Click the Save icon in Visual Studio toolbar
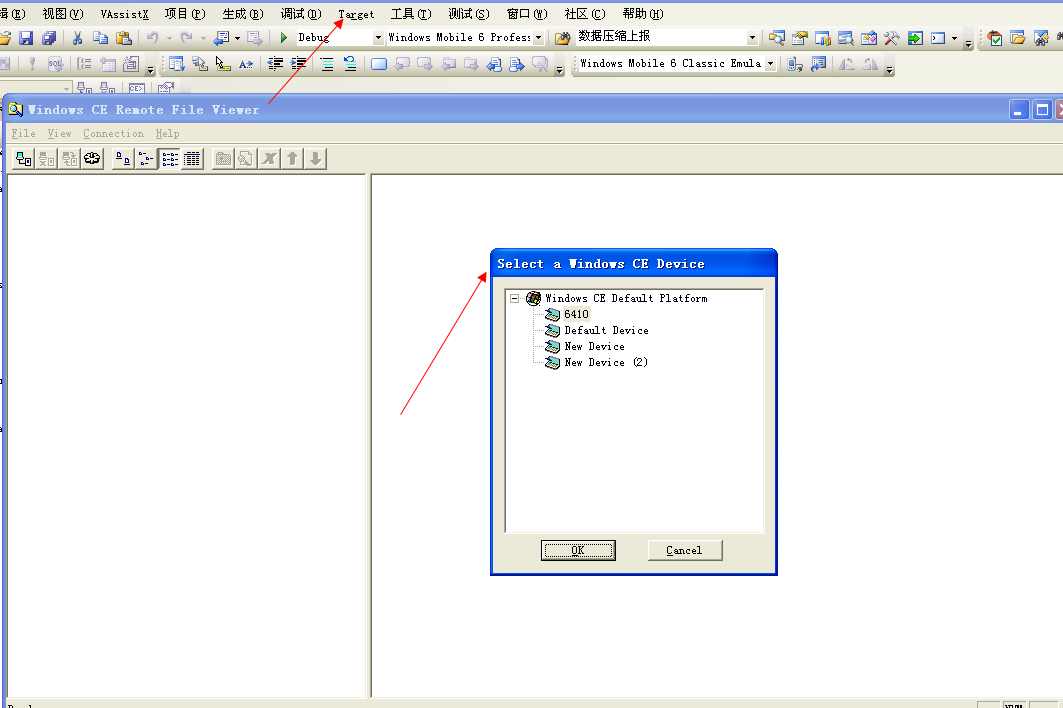The width and height of the screenshot is (1063, 708). pyautogui.click(x=26, y=38)
